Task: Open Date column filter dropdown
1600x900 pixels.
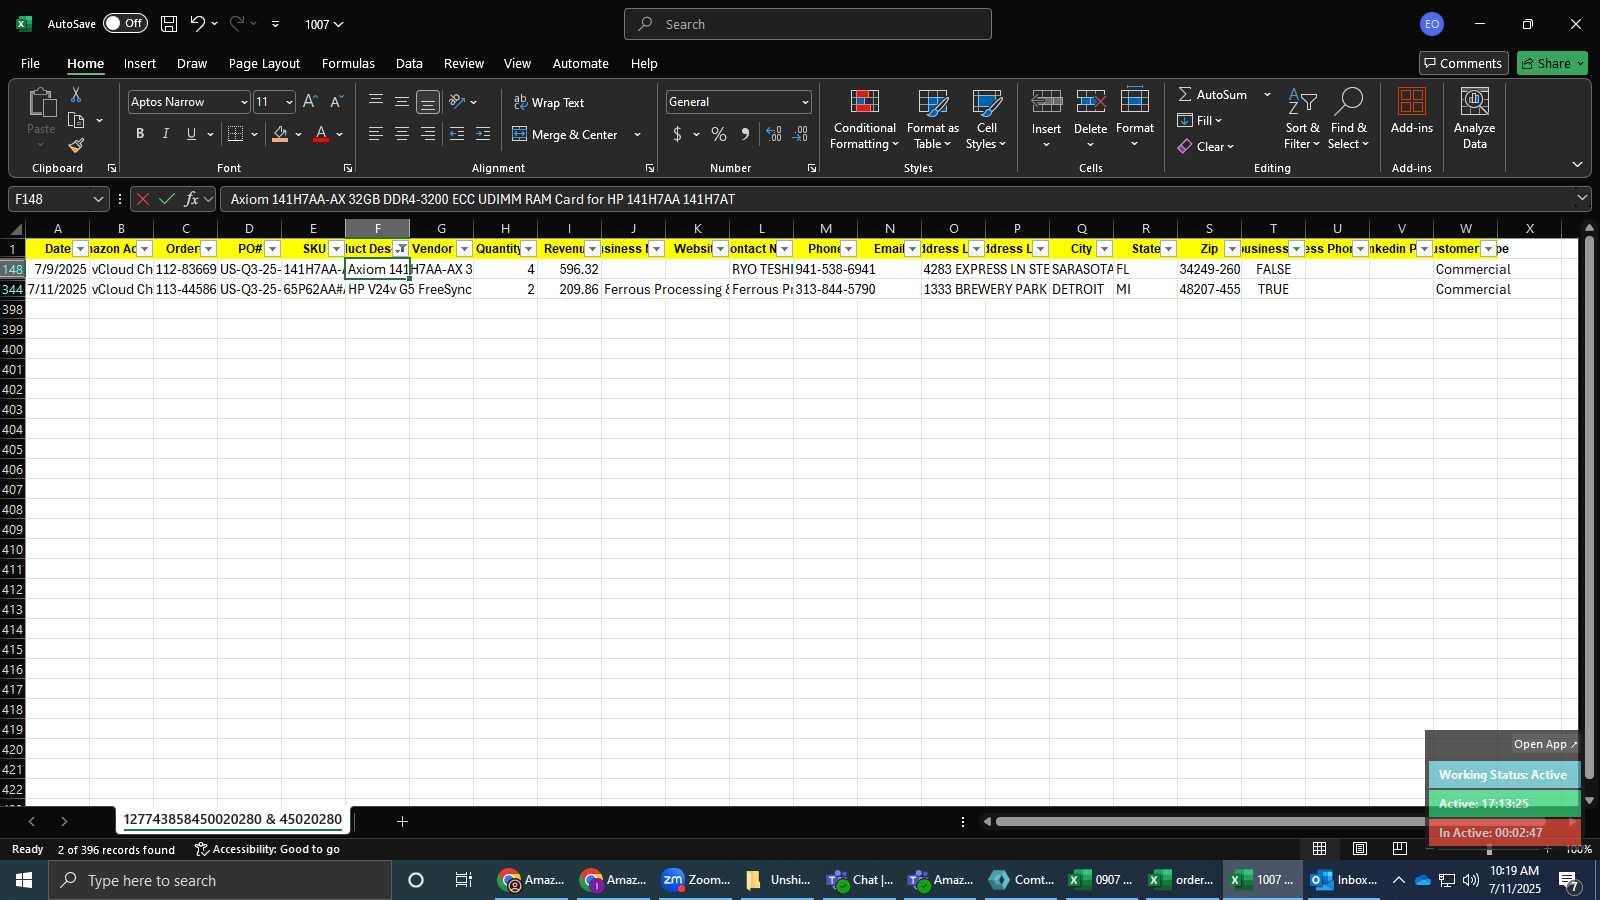Action: tap(81, 249)
